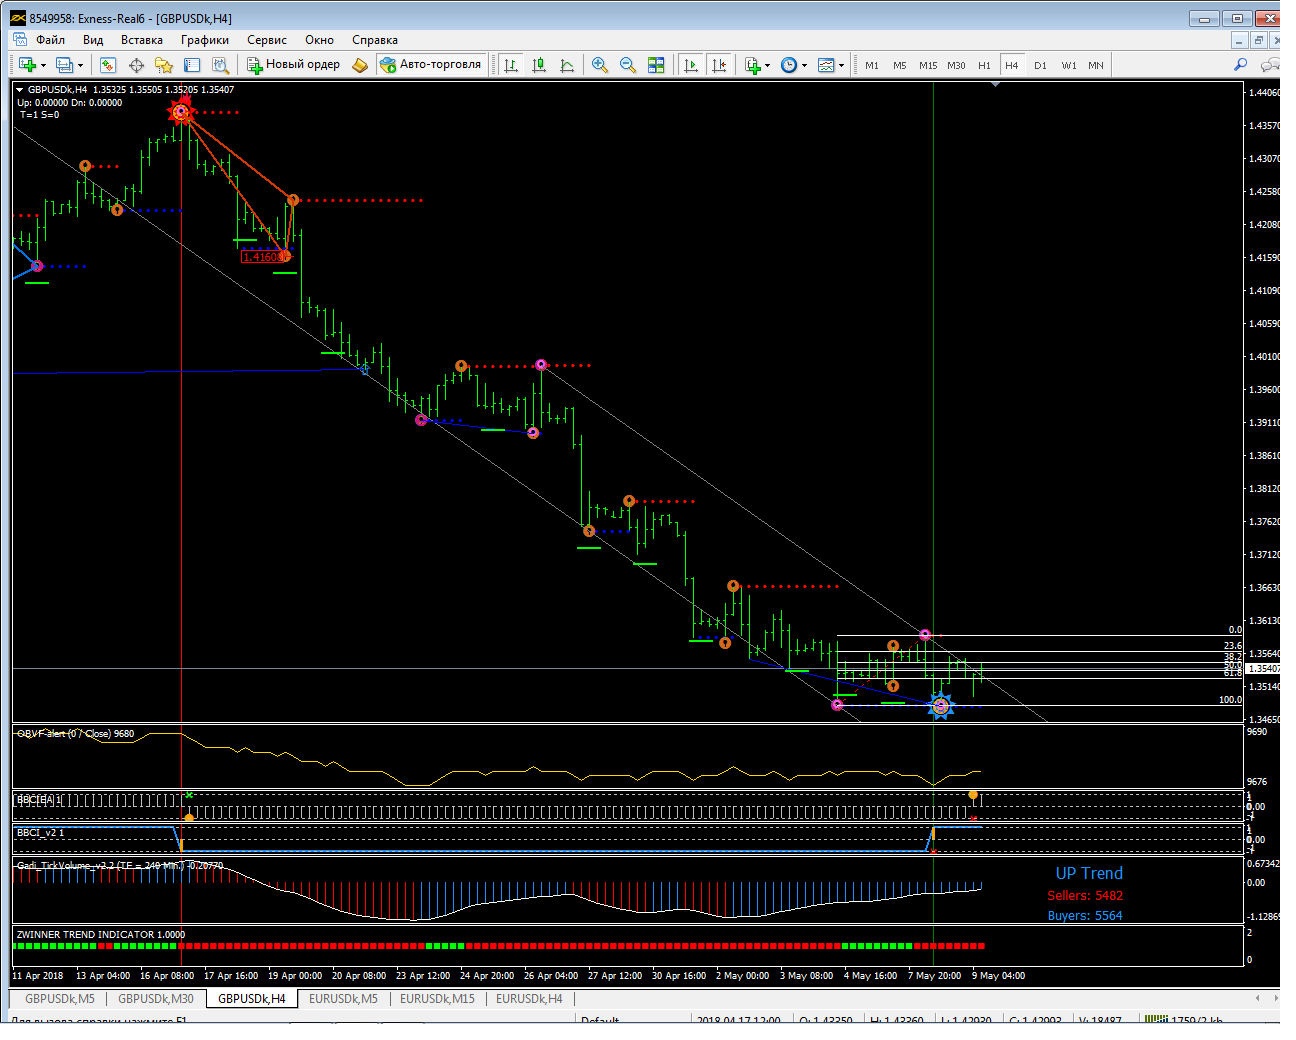
Task: Expand the Periods clock dropdown
Action: coord(804,66)
